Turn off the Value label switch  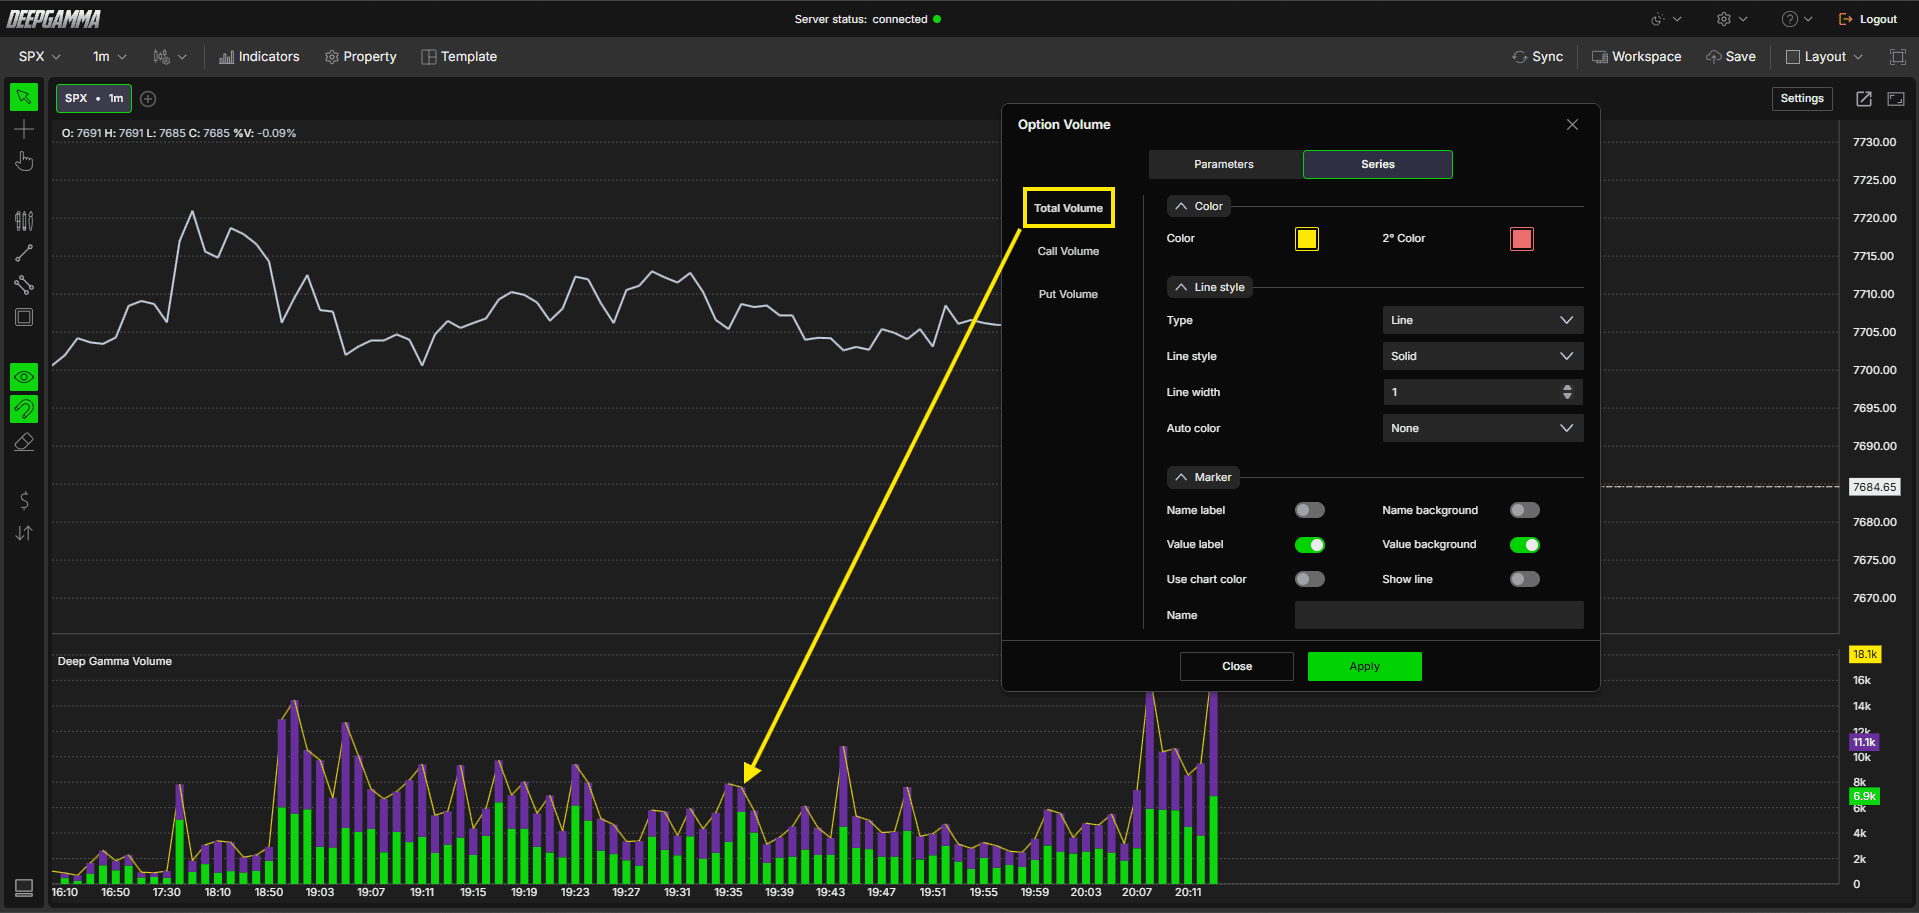click(1309, 545)
